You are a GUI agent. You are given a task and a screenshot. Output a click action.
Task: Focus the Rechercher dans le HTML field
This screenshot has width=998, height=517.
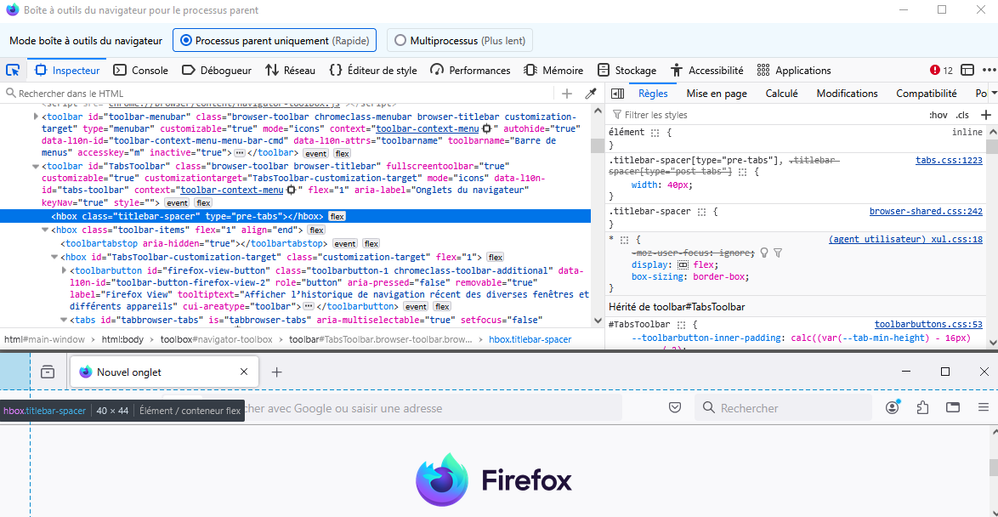(280, 94)
